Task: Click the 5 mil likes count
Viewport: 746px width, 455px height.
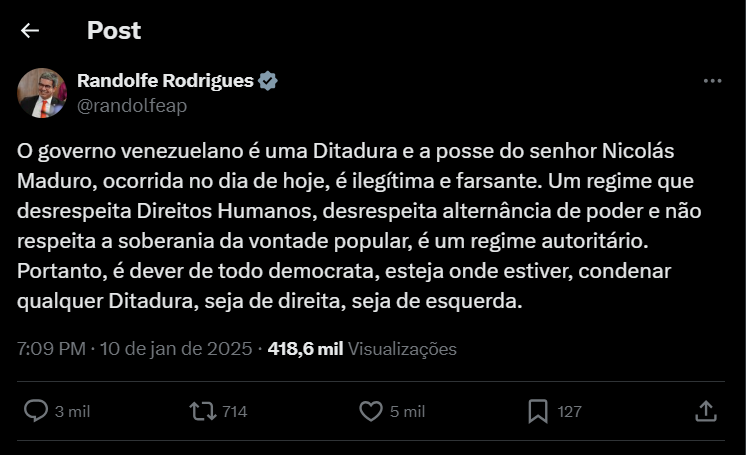Action: (408, 411)
